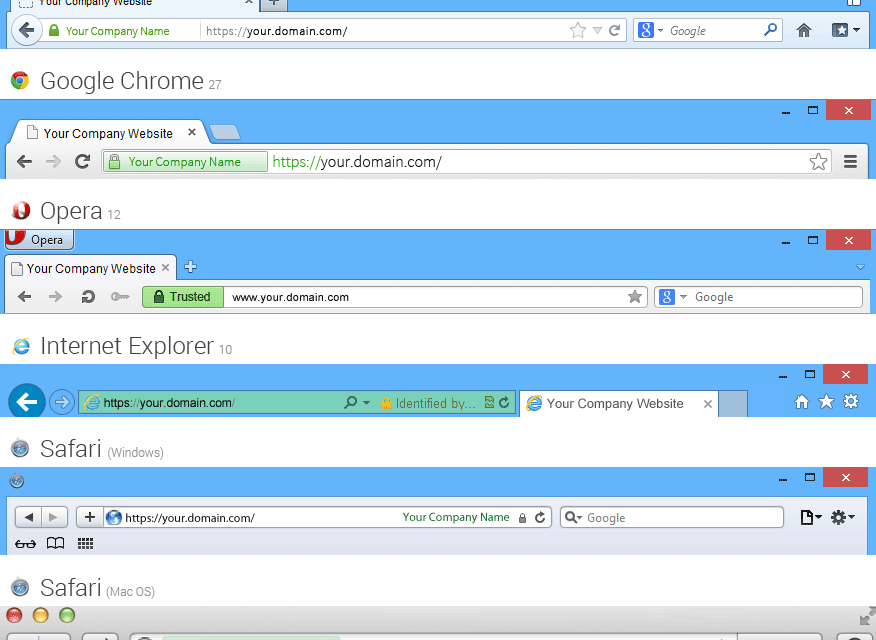Click Safari's green Your Company Name label
The width and height of the screenshot is (876, 640).
pos(456,517)
